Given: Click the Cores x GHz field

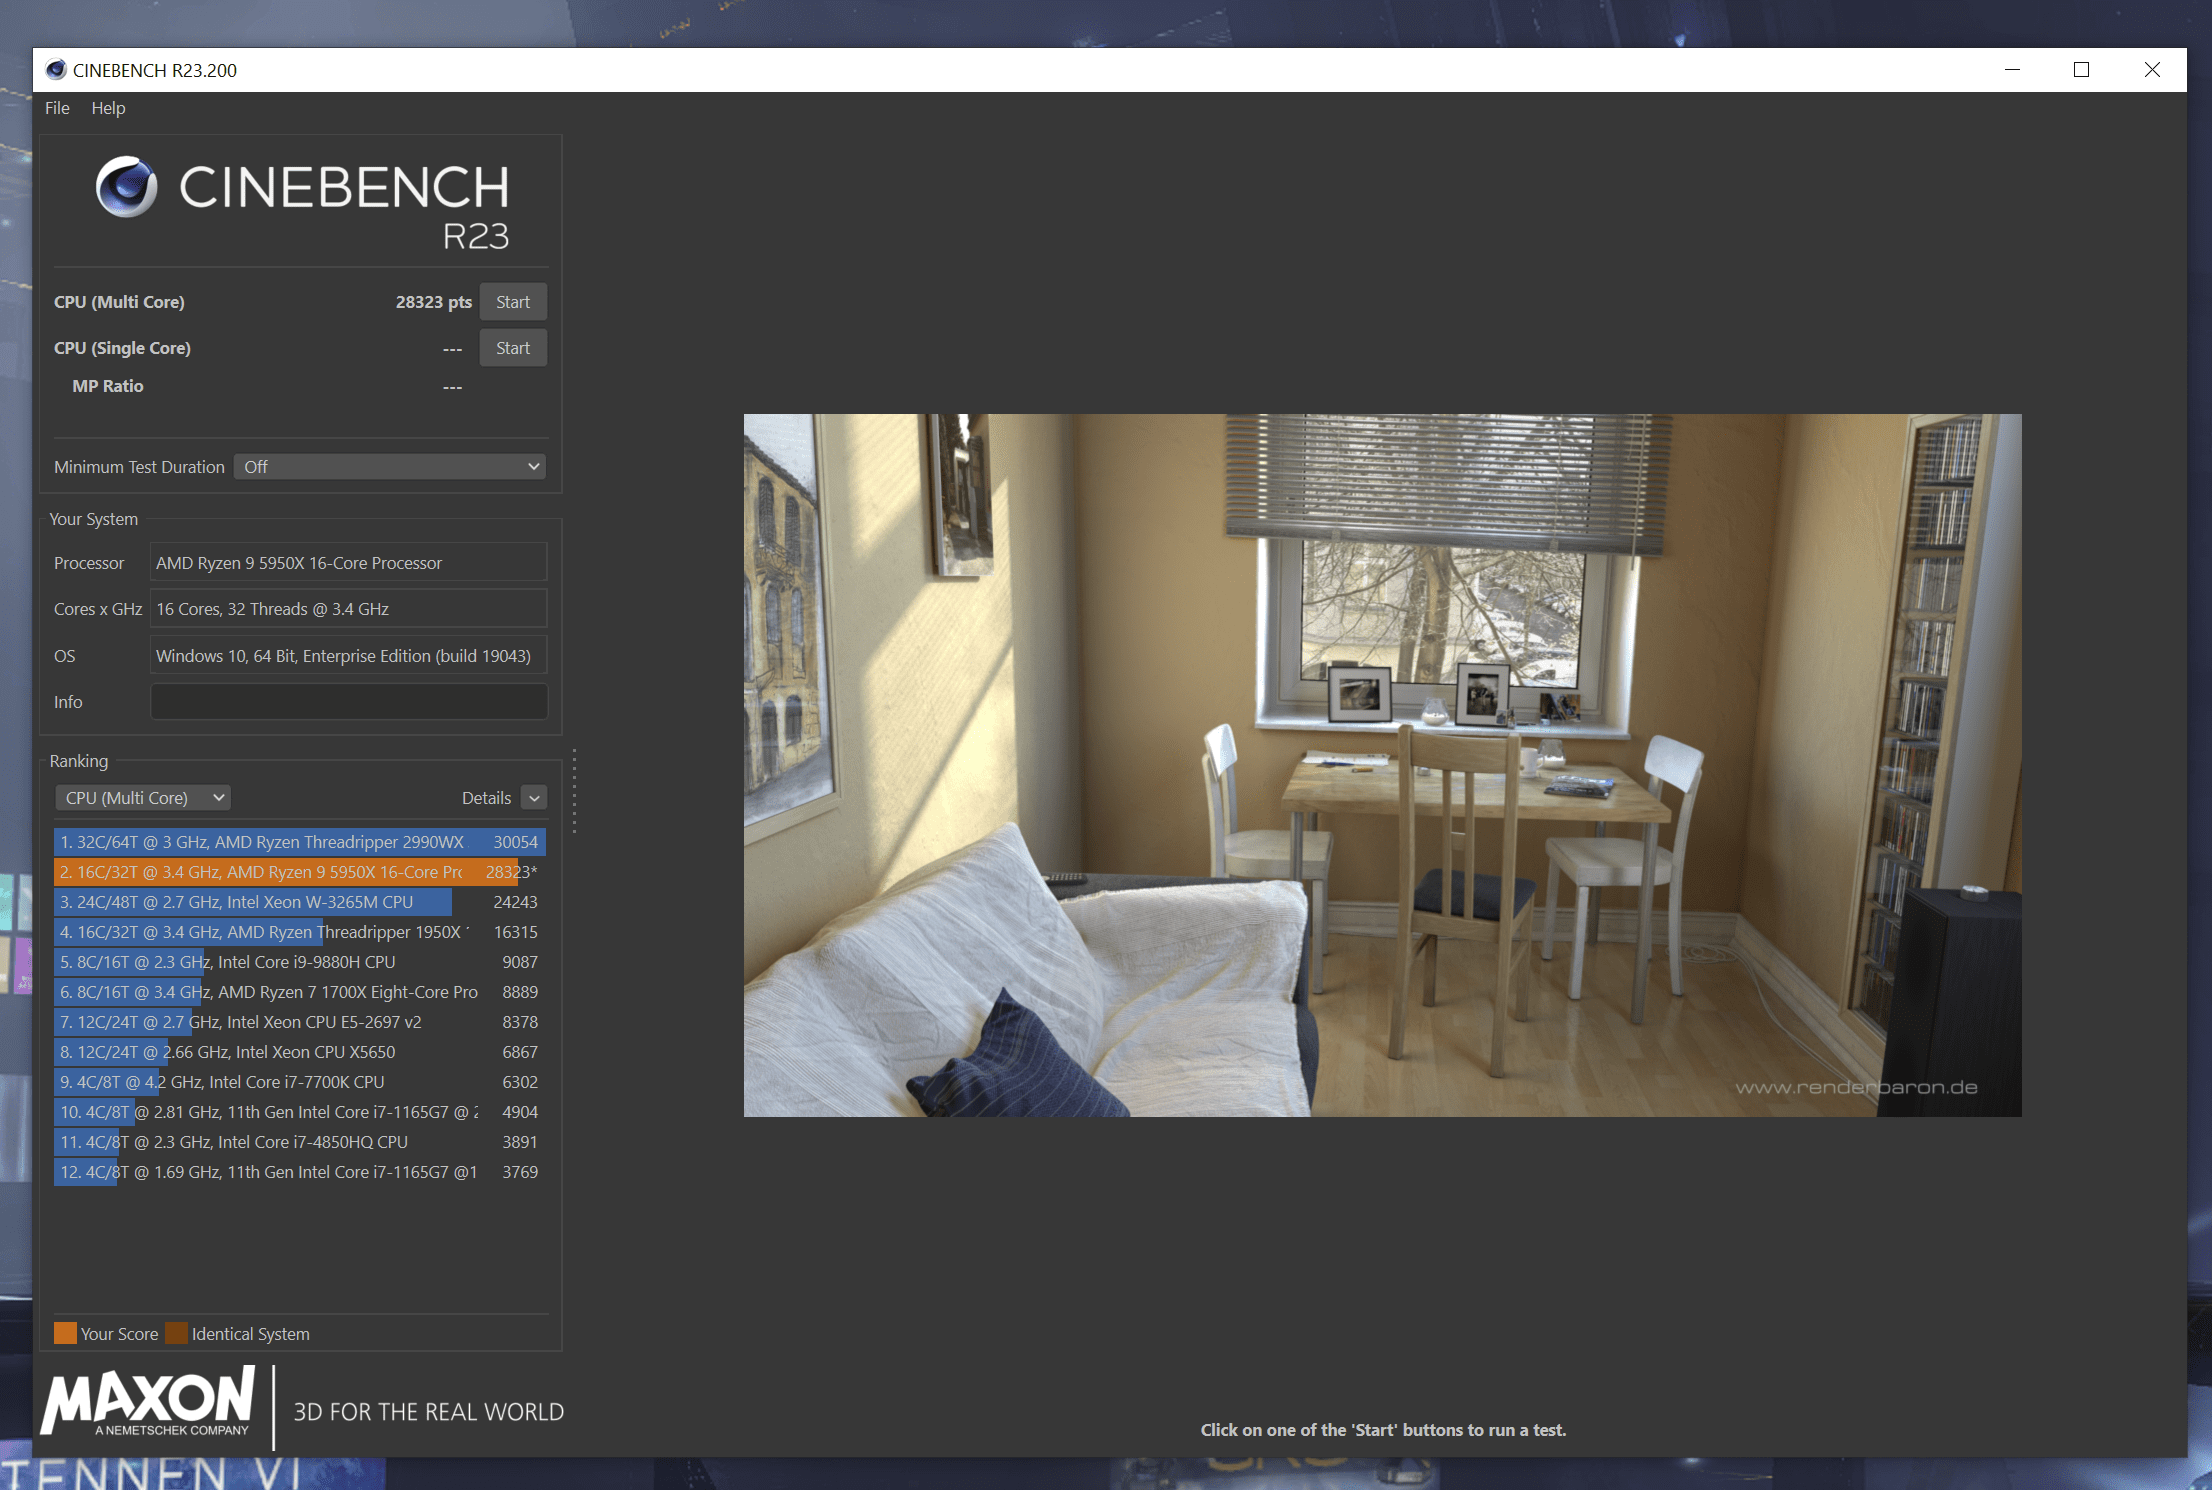Looking at the screenshot, I should point(349,609).
